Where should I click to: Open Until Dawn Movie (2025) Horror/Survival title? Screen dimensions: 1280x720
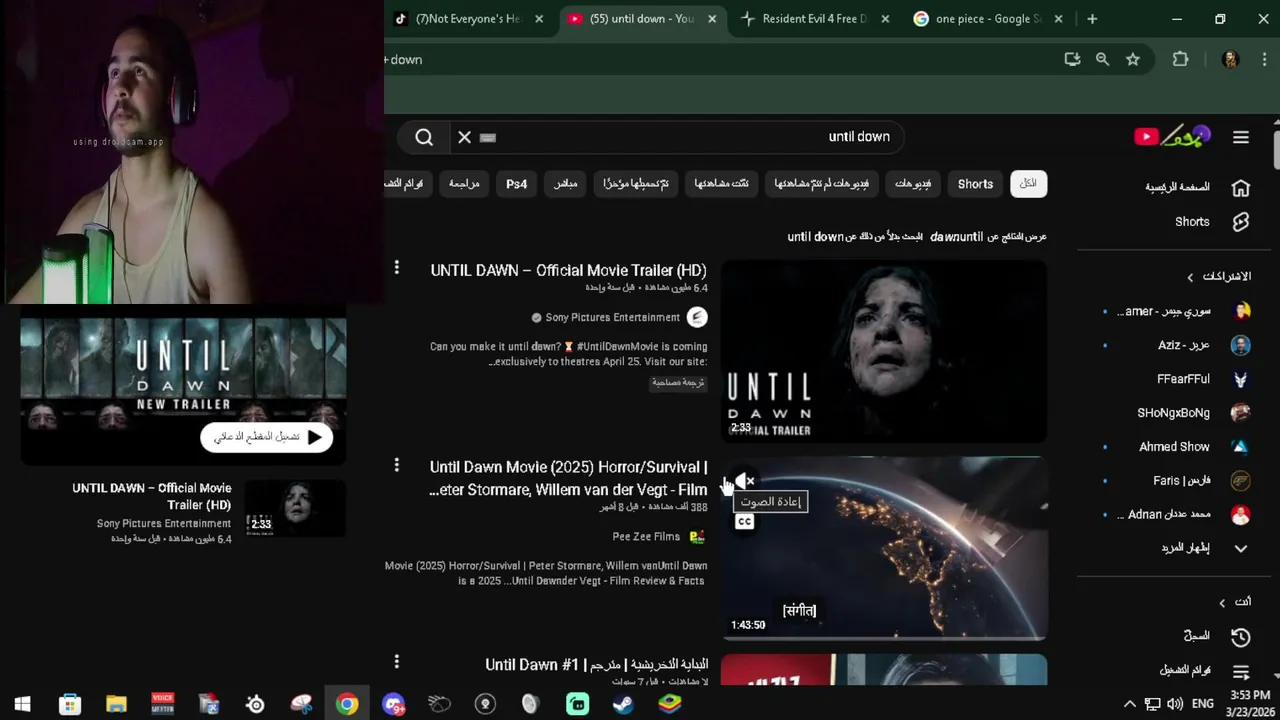(x=568, y=478)
